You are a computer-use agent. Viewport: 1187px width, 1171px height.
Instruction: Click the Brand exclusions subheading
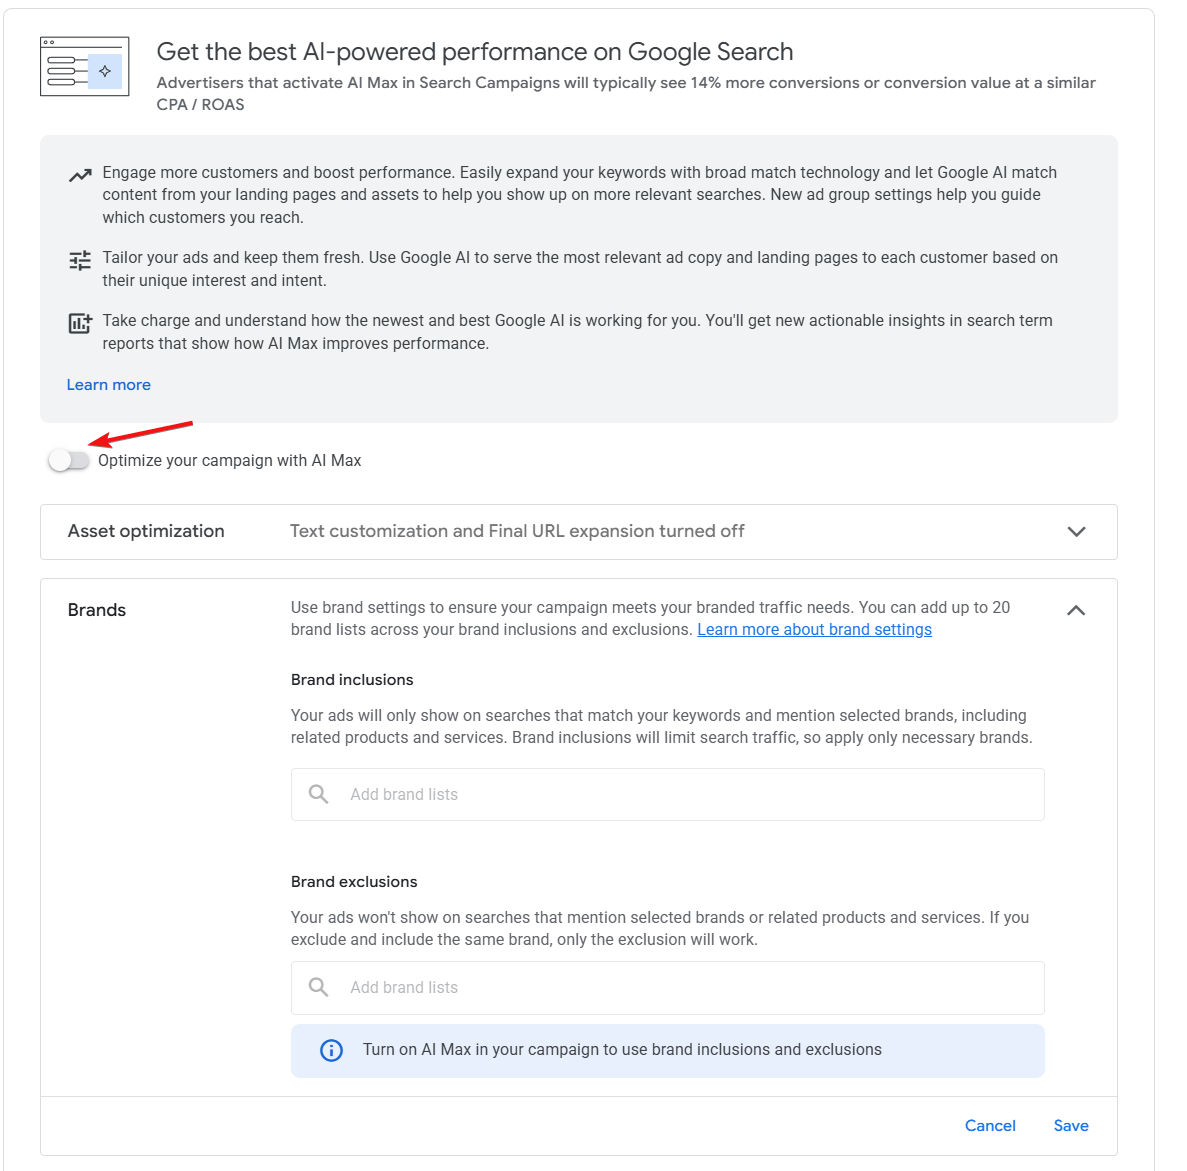tap(354, 882)
